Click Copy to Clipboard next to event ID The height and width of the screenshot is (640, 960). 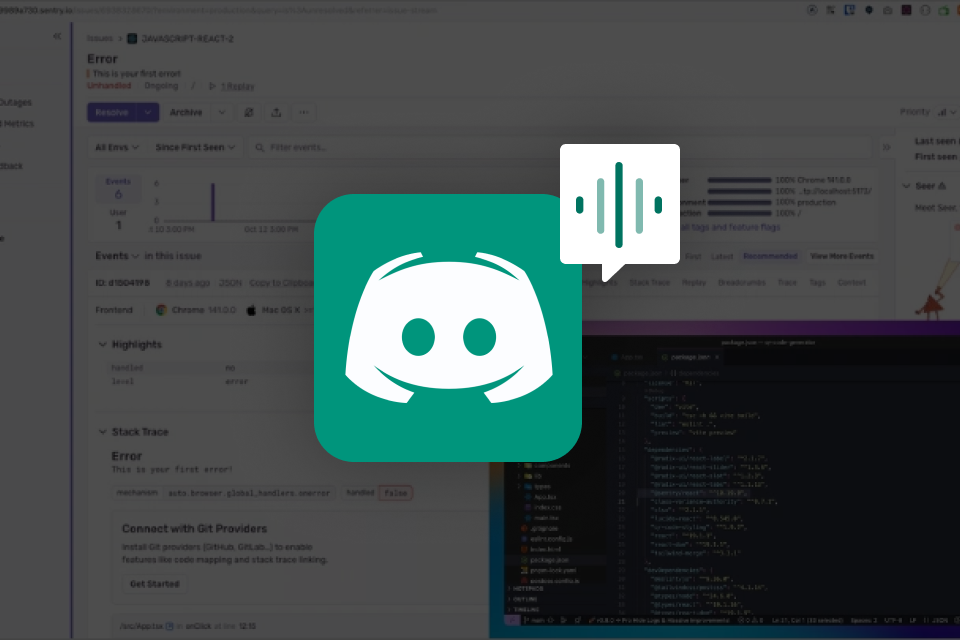click(282, 283)
